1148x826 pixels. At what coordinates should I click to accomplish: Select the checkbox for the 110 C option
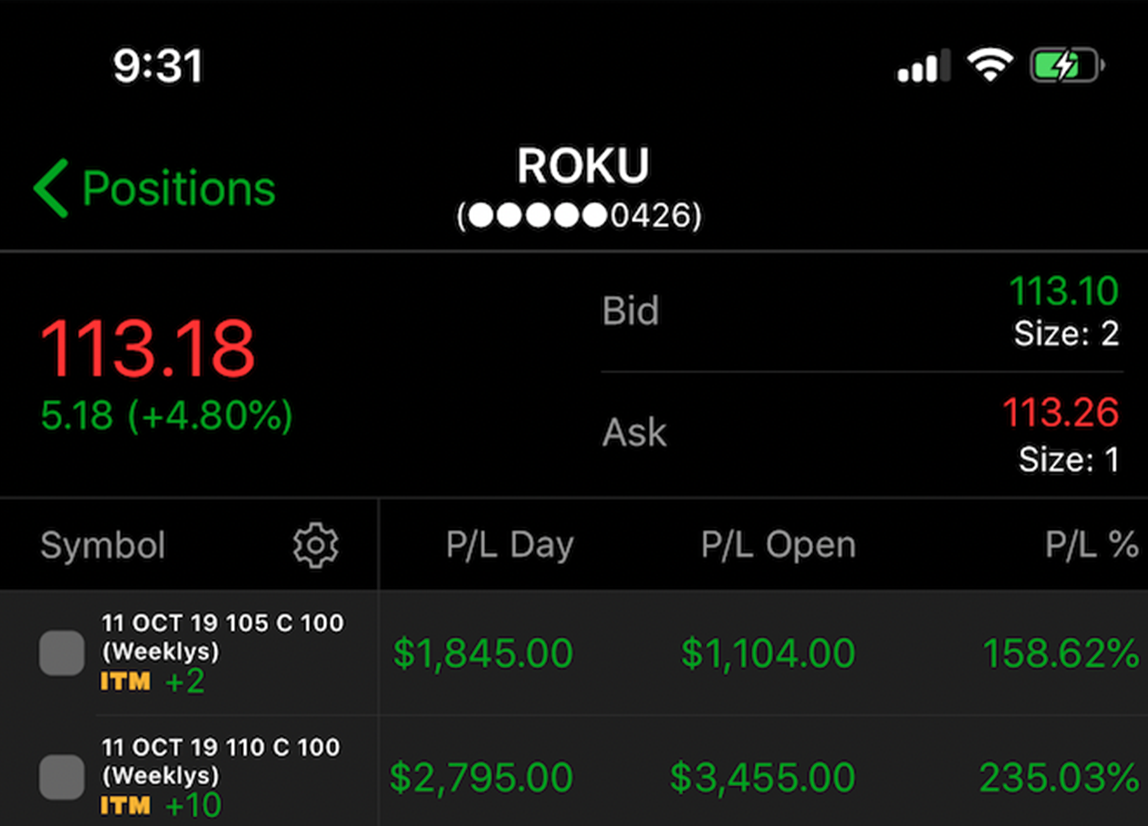click(x=62, y=777)
